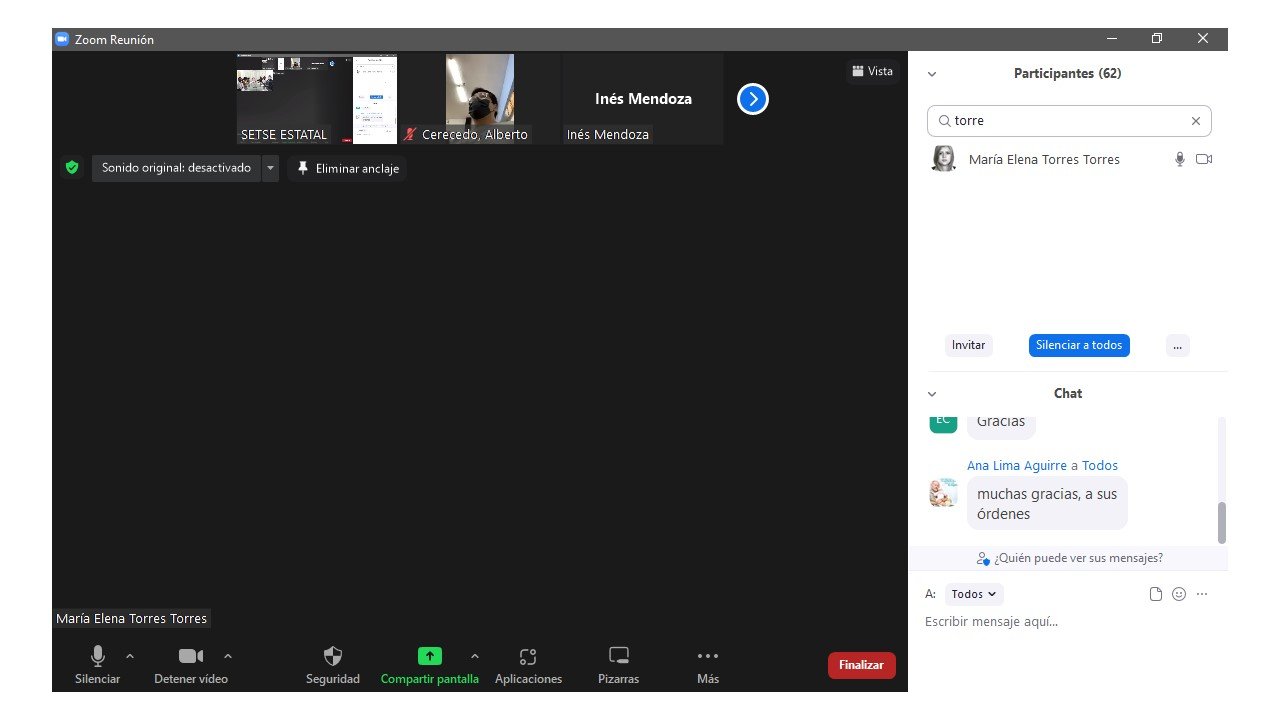
Task: Click Ana Lima Aguirre sender name
Action: [x=1017, y=465]
